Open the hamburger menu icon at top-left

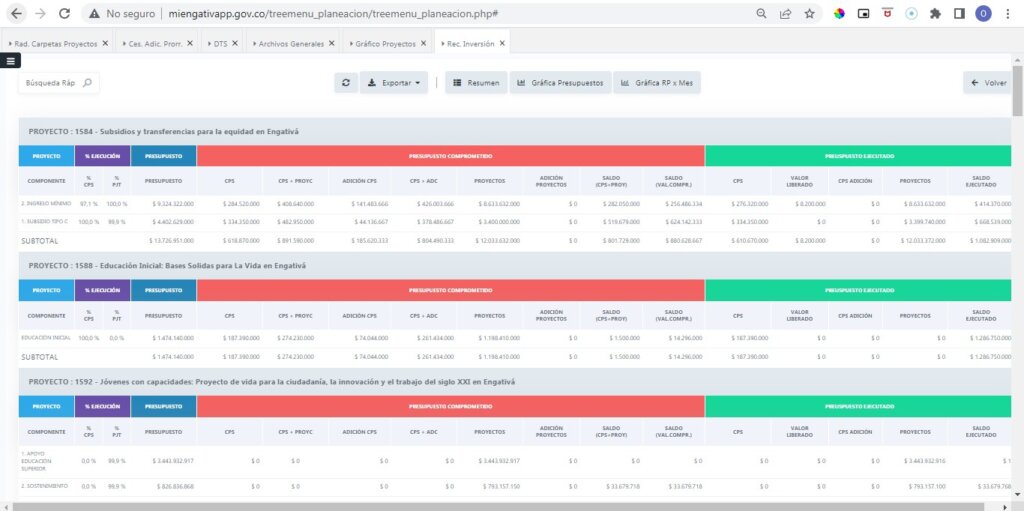click(10, 61)
